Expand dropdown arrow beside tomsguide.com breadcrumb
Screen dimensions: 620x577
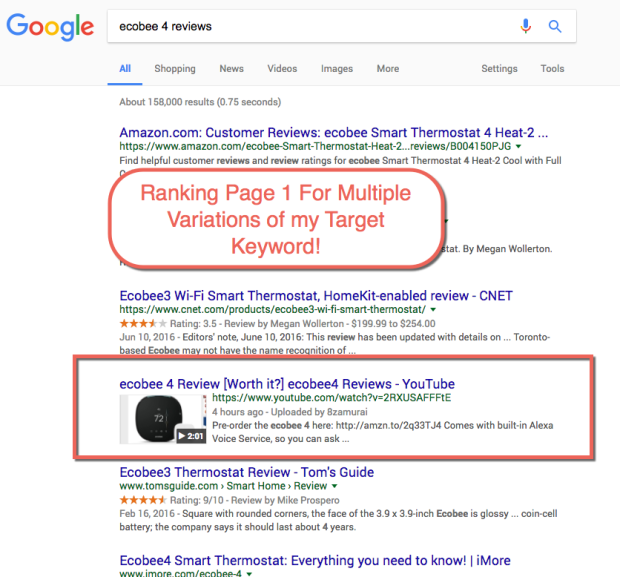point(335,486)
